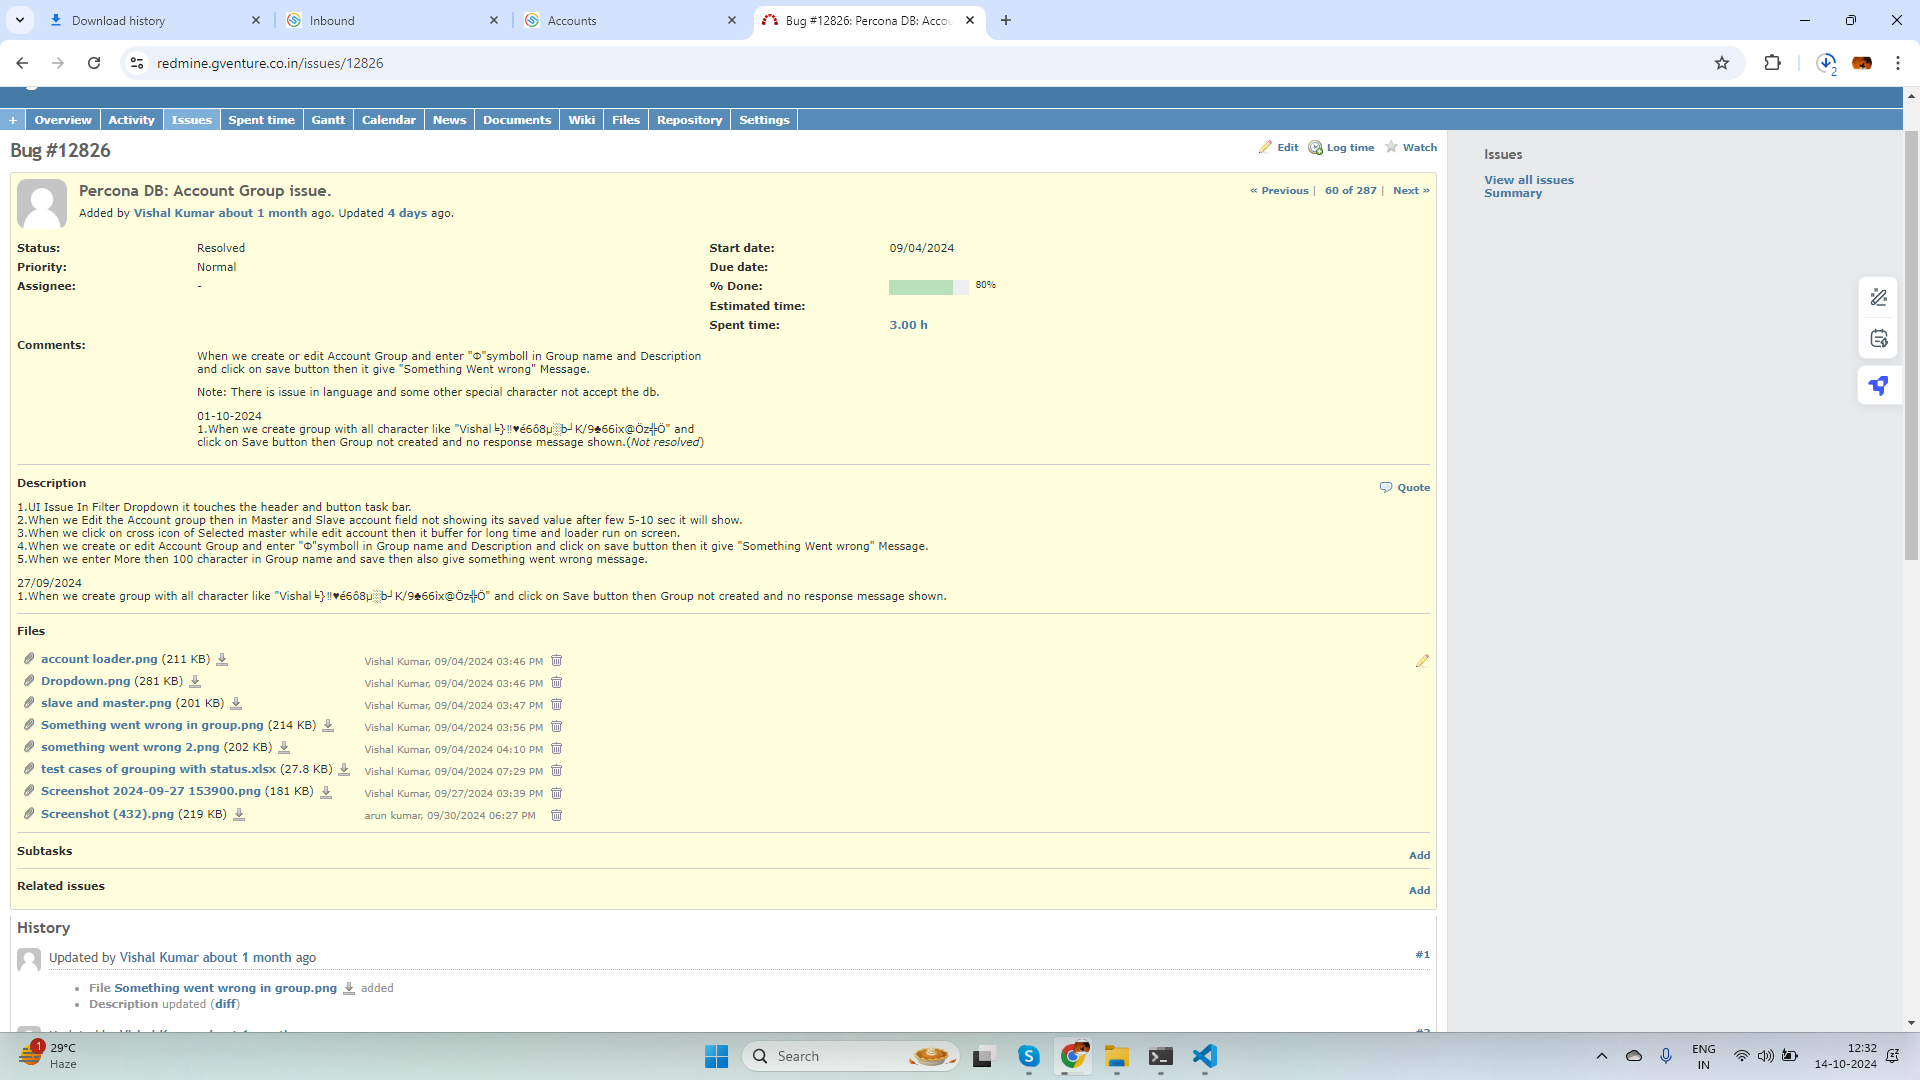Click the Quote speech bubble icon
This screenshot has height=1080, width=1920.
coord(1386,487)
